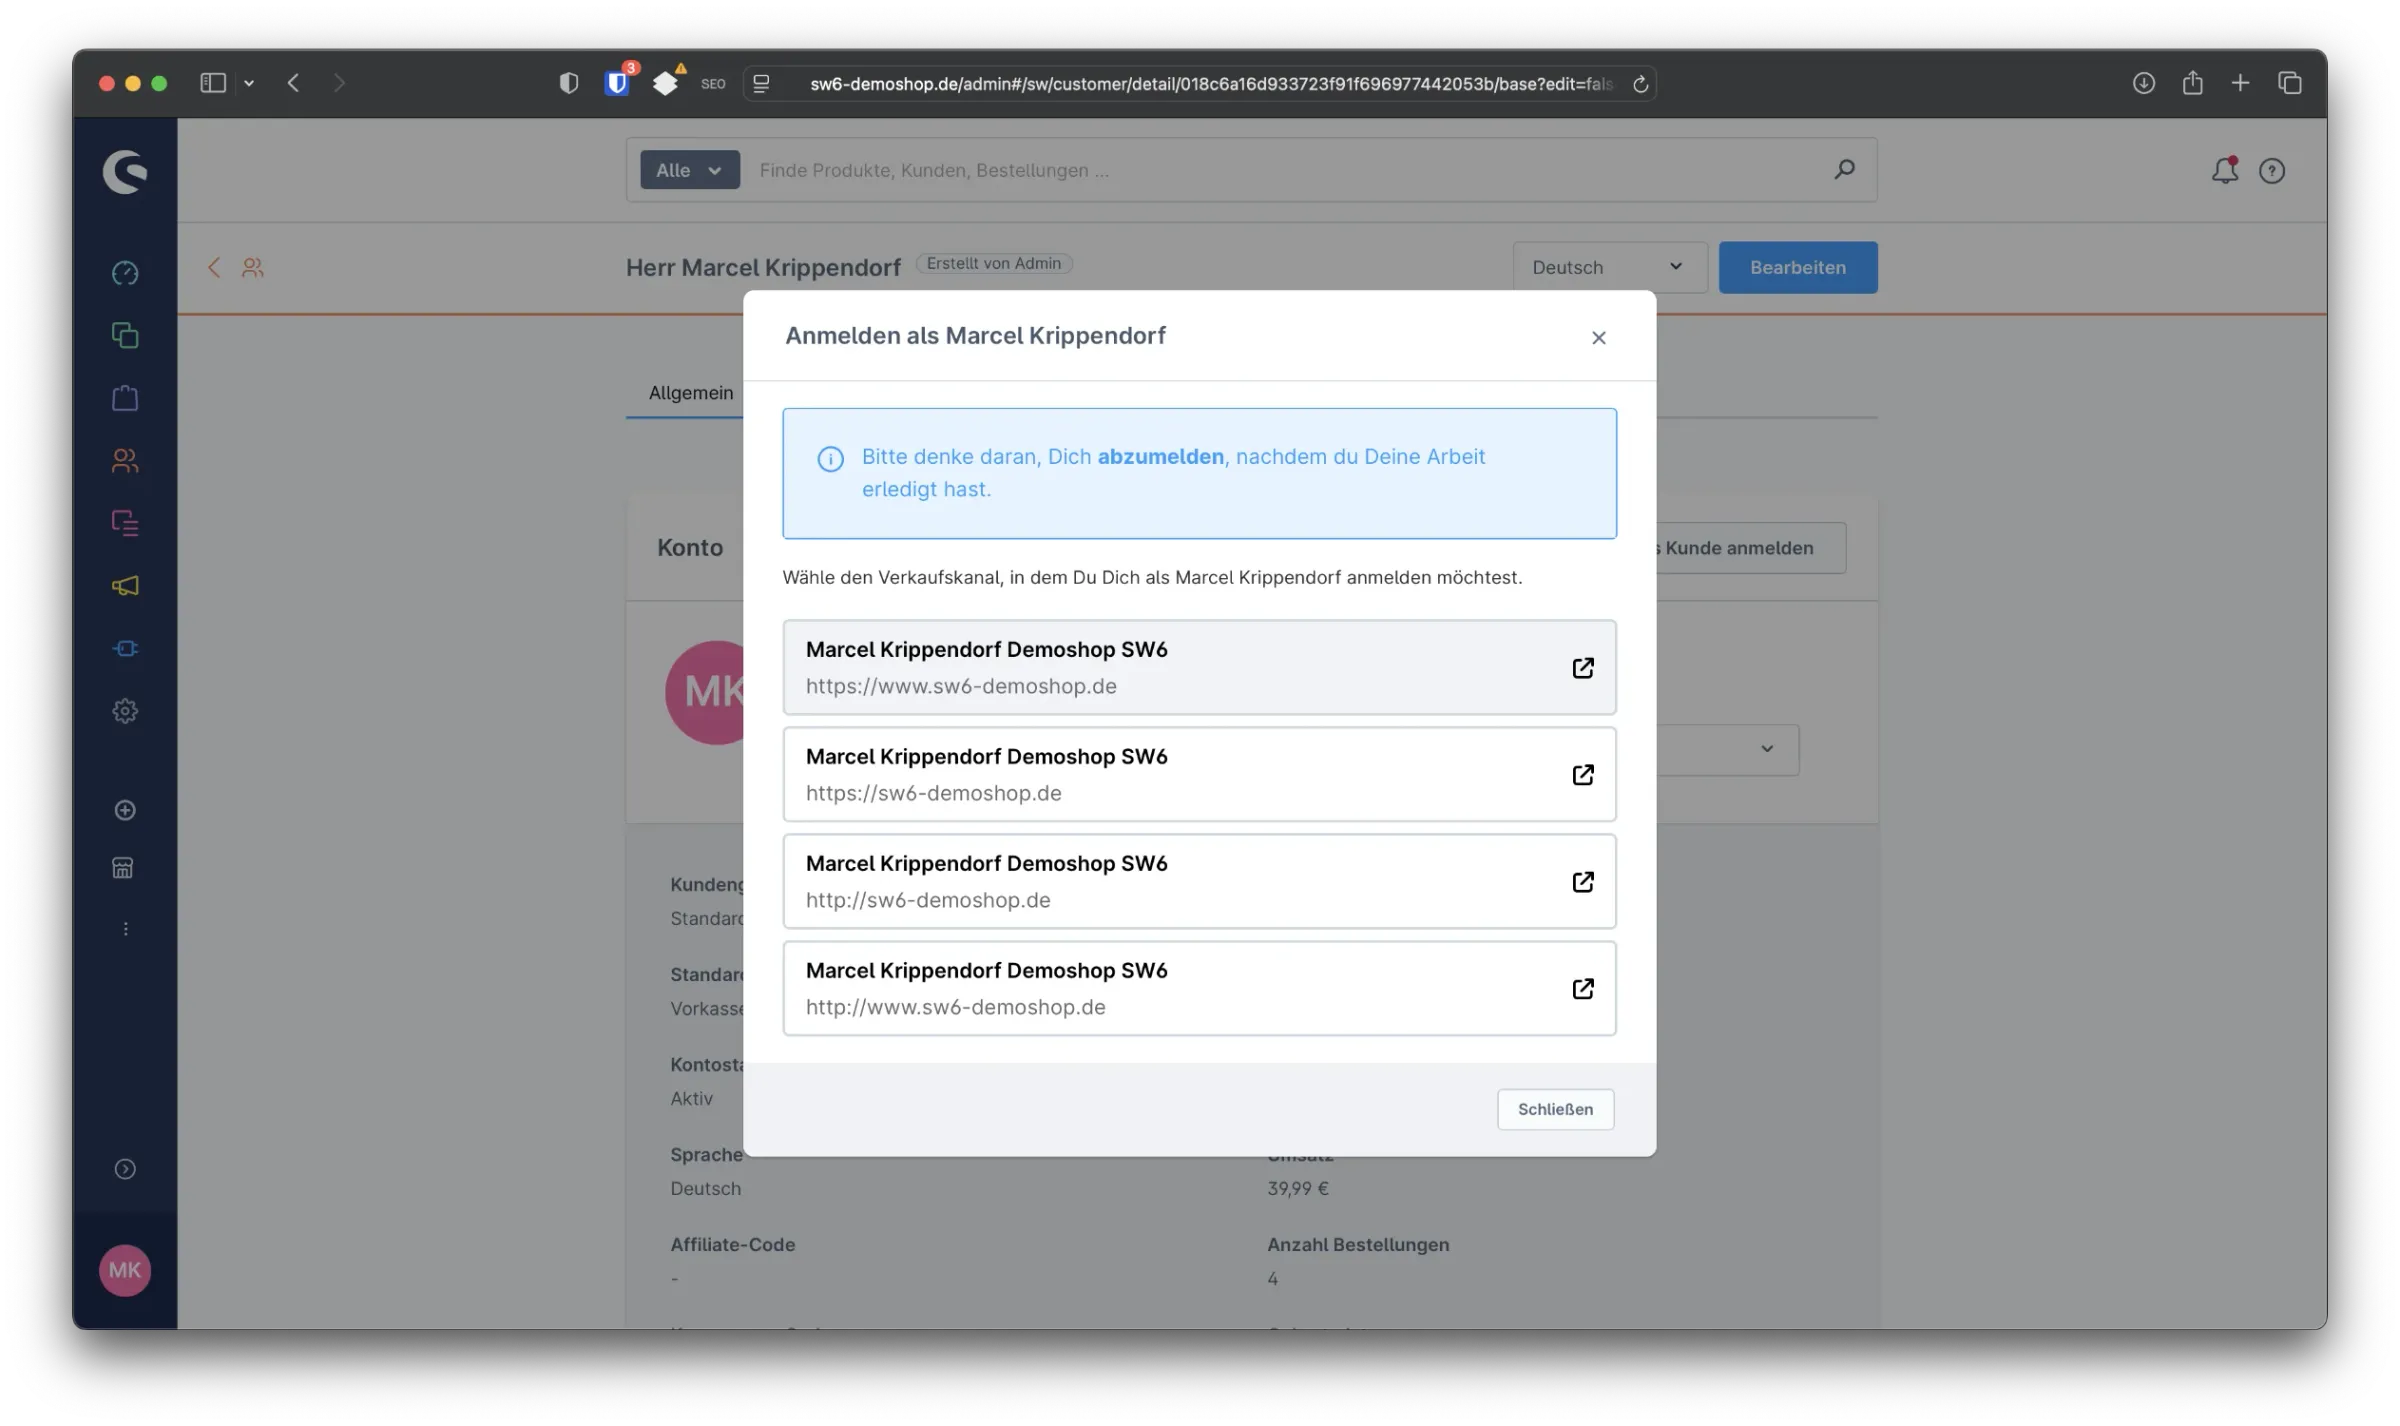Select the http://sw6-demoshop.de sales channel entry
Image resolution: width=2400 pixels, height=1426 pixels.
point(1198,881)
